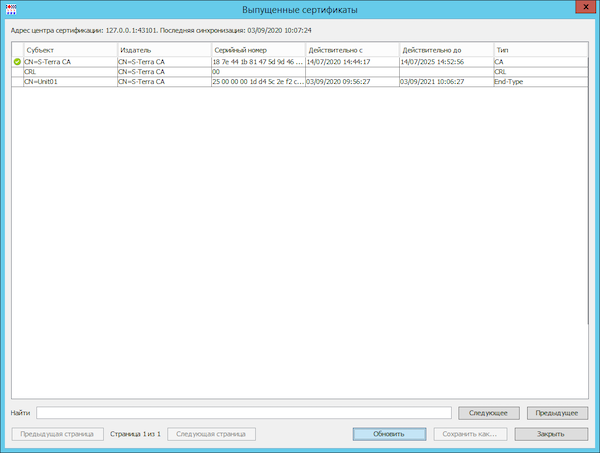
Task: Click issuer cell in CN=Unit01 row
Action: pos(164,81)
